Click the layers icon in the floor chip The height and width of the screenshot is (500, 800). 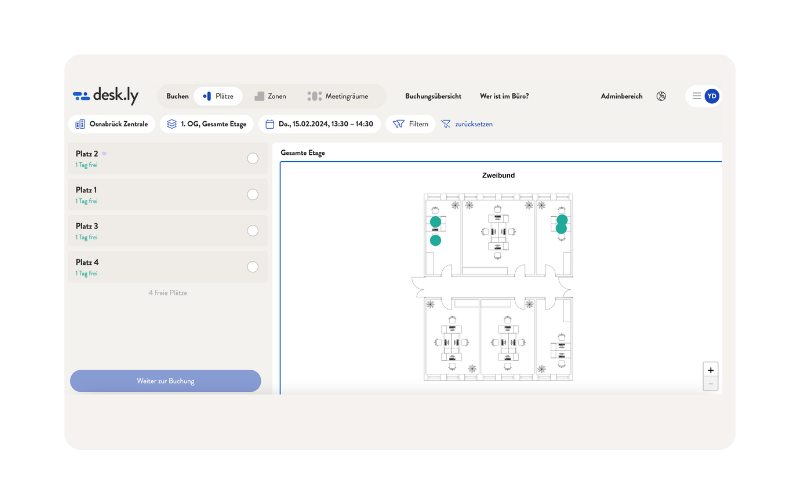(171, 124)
